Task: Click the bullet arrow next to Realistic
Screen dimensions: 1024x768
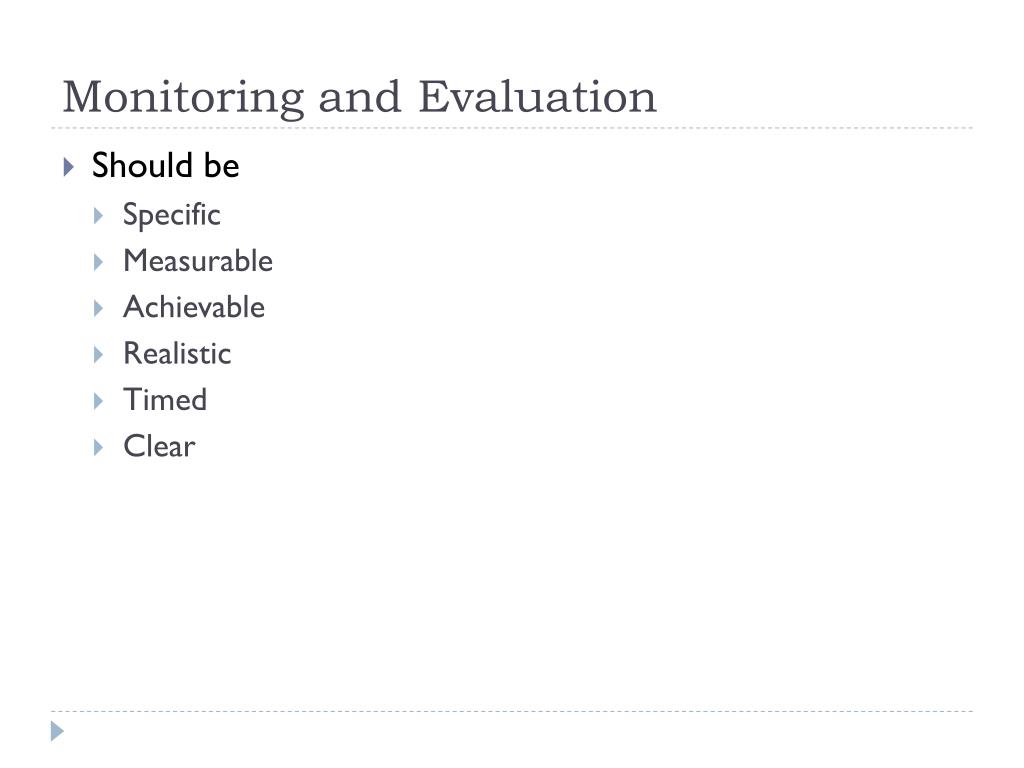Action: [99, 355]
